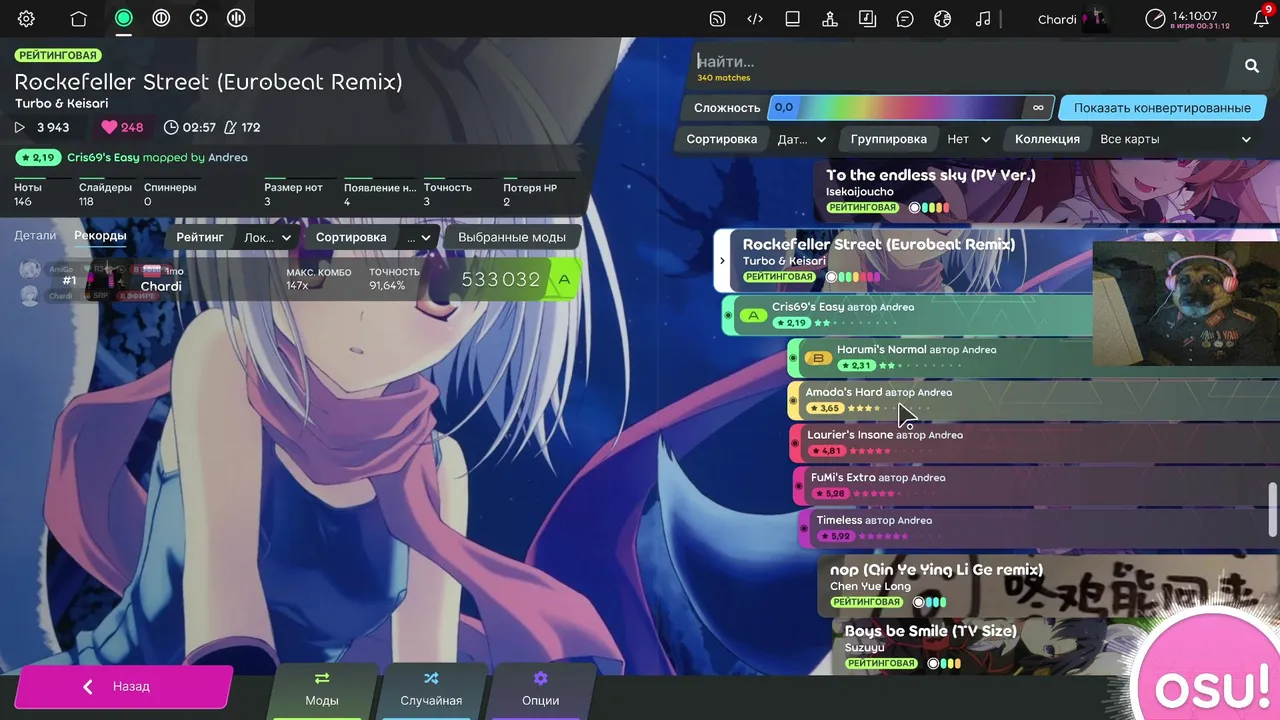
Task: Click mapper name Andrea link
Action: pyautogui.click(x=228, y=157)
